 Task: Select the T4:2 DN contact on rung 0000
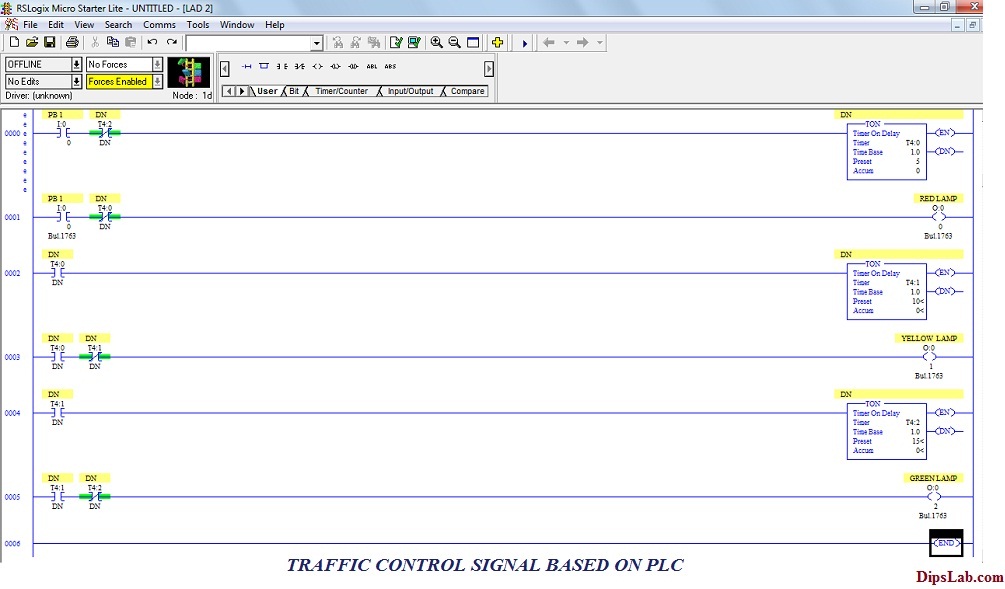(104, 133)
